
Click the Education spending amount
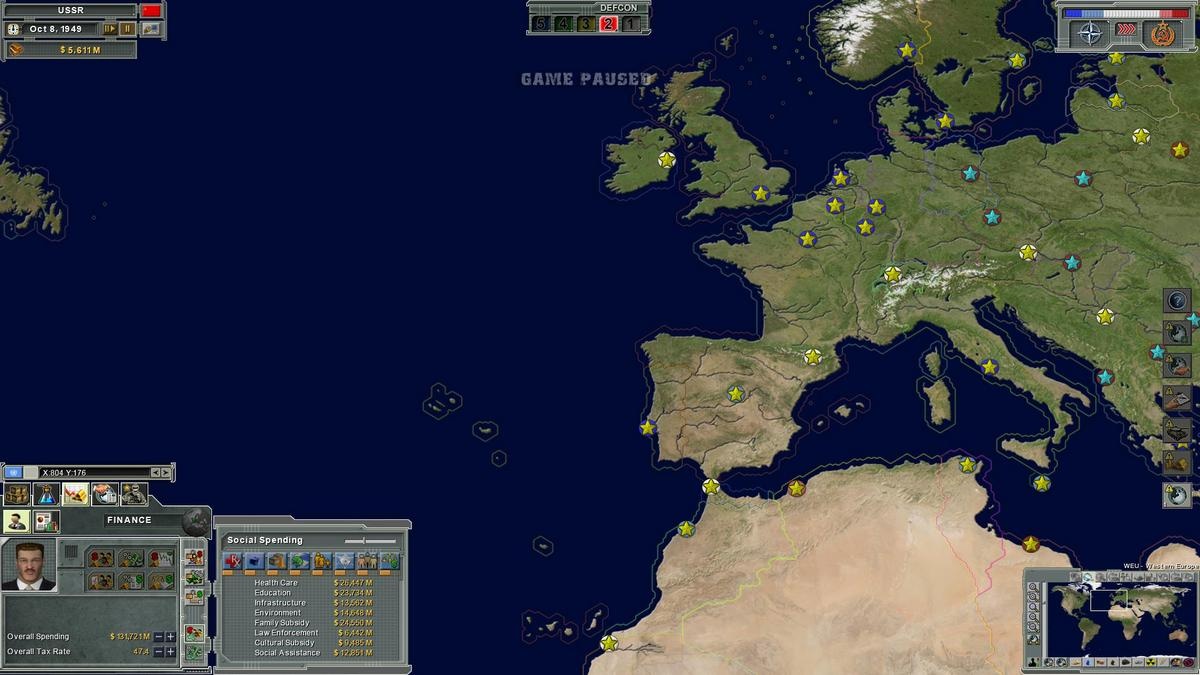[353, 593]
